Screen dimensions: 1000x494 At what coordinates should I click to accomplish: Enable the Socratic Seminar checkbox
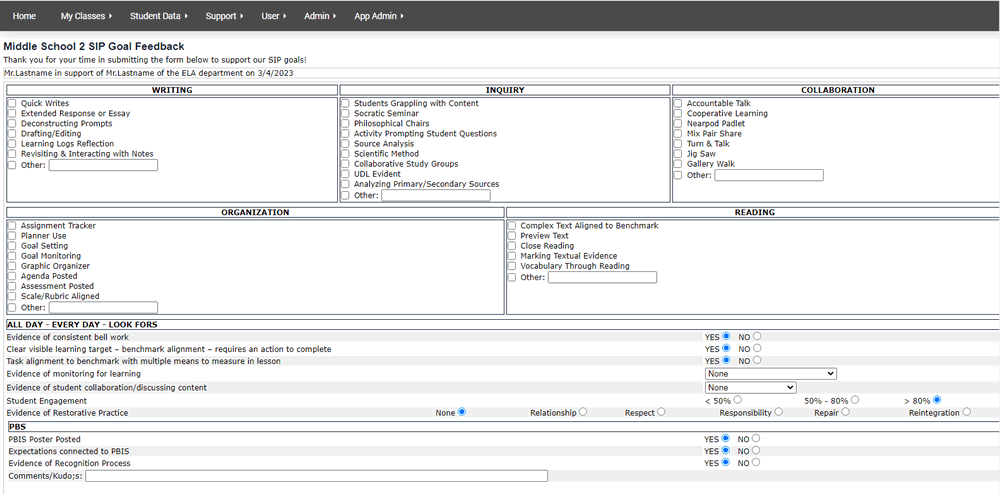345,114
